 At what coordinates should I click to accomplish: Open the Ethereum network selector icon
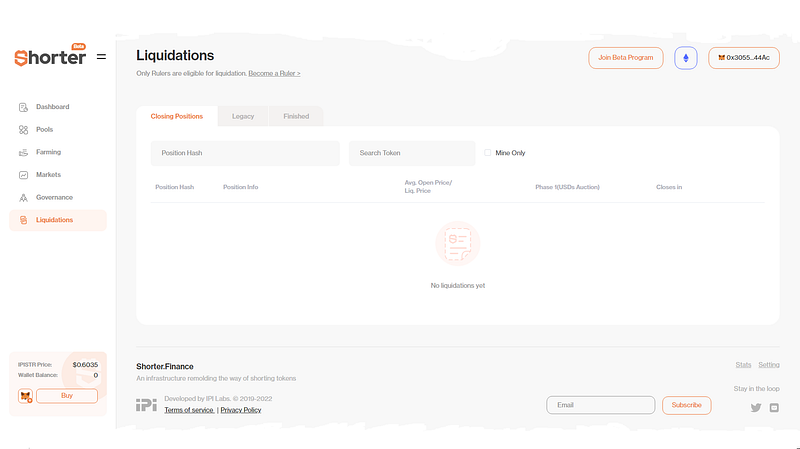pyautogui.click(x=686, y=58)
